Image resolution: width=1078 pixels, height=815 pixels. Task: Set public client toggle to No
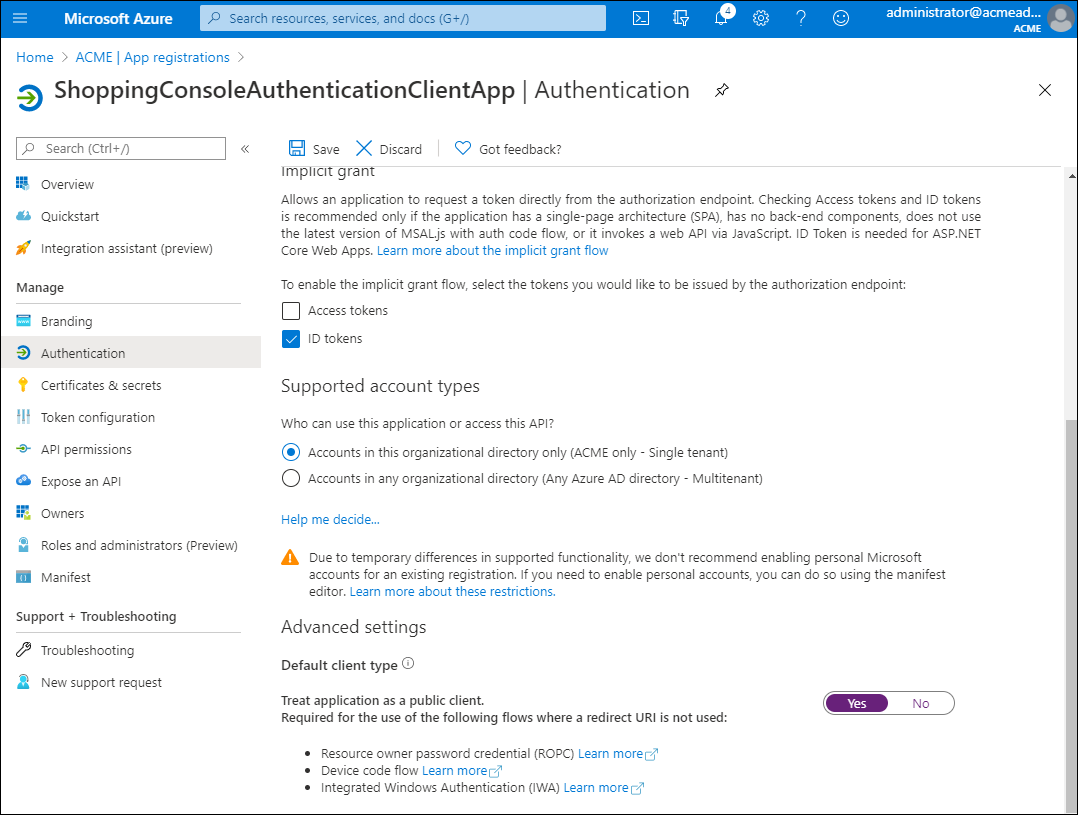click(920, 703)
